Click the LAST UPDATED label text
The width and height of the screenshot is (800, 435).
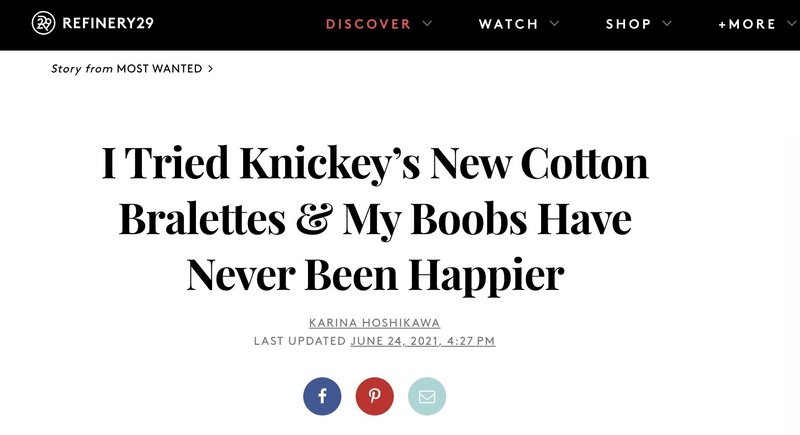coord(300,341)
